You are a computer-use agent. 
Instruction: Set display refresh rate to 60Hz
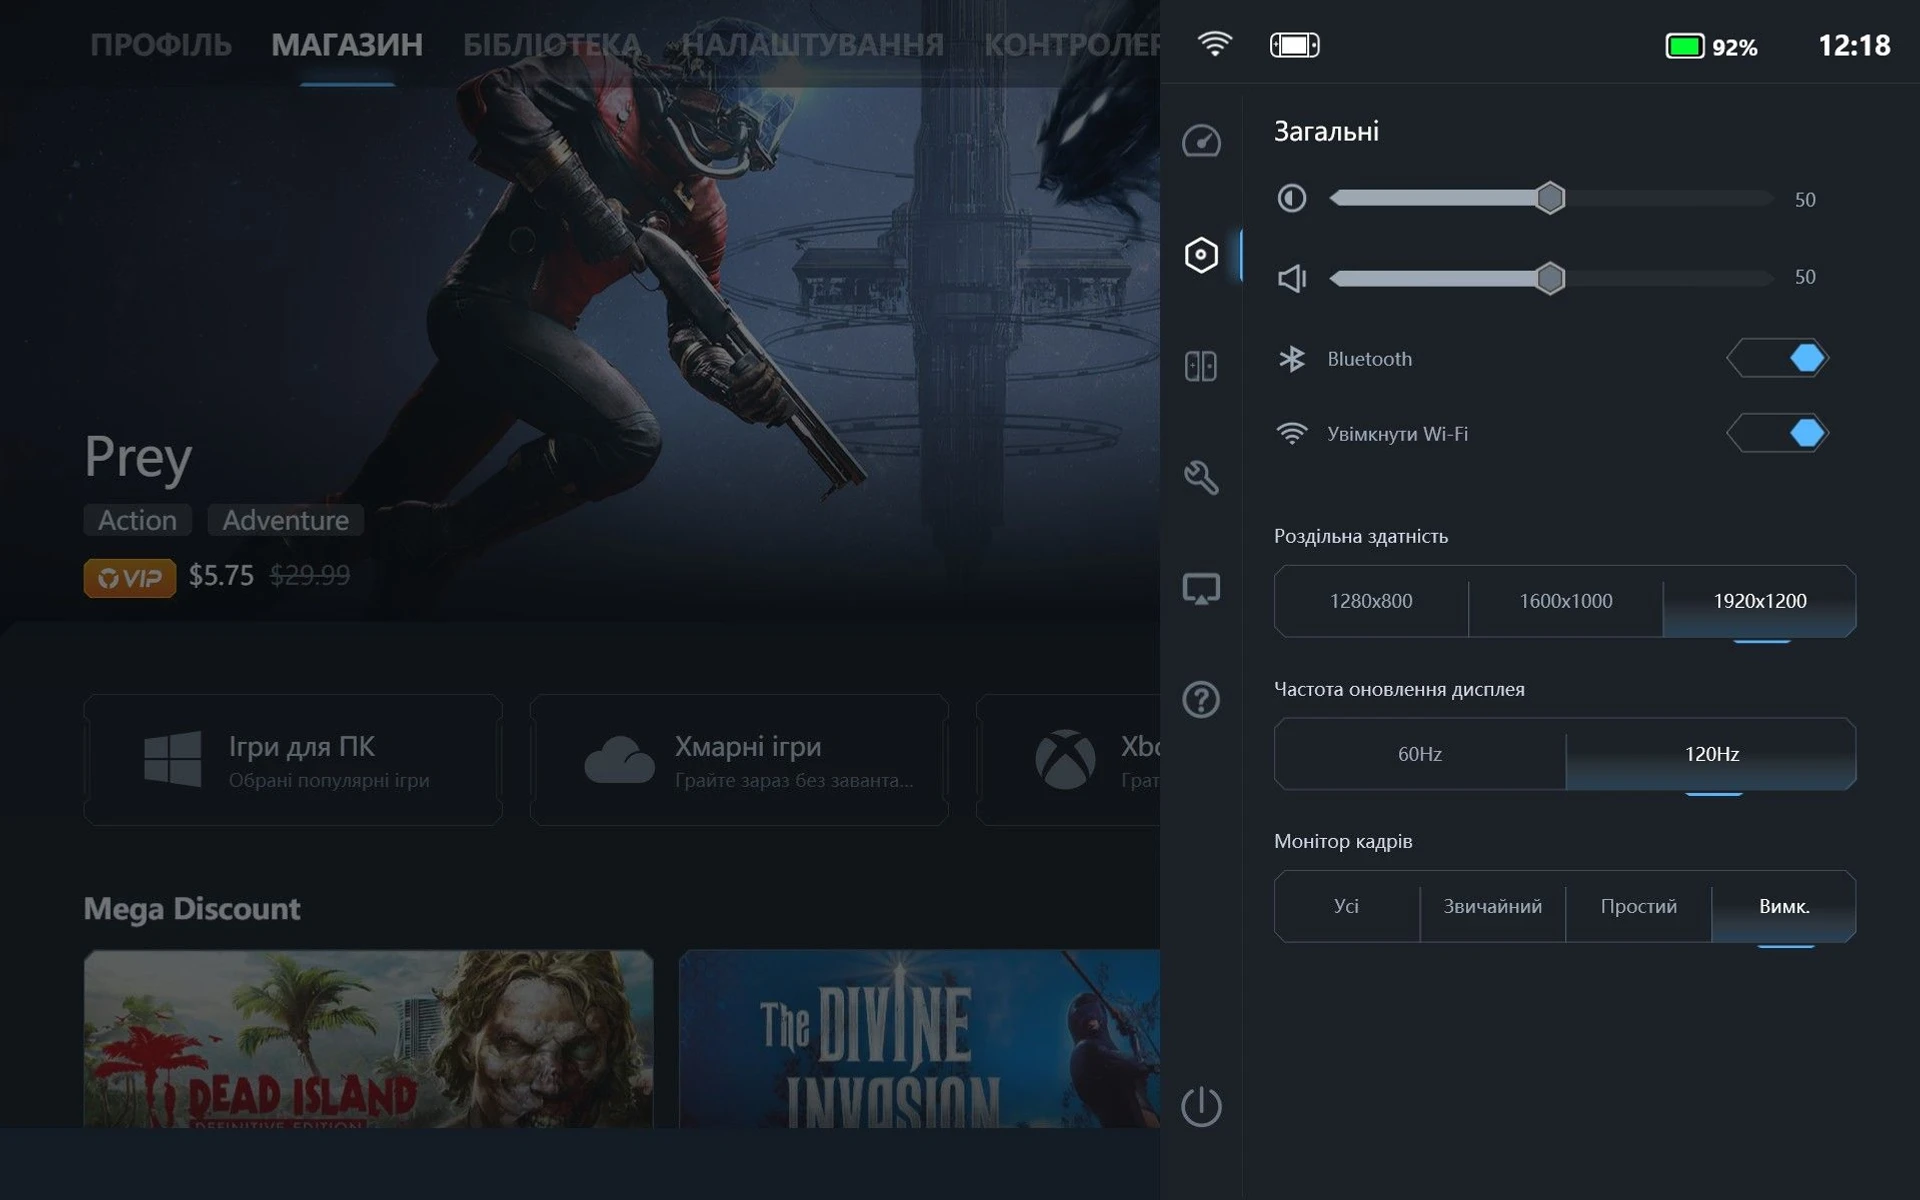point(1420,754)
